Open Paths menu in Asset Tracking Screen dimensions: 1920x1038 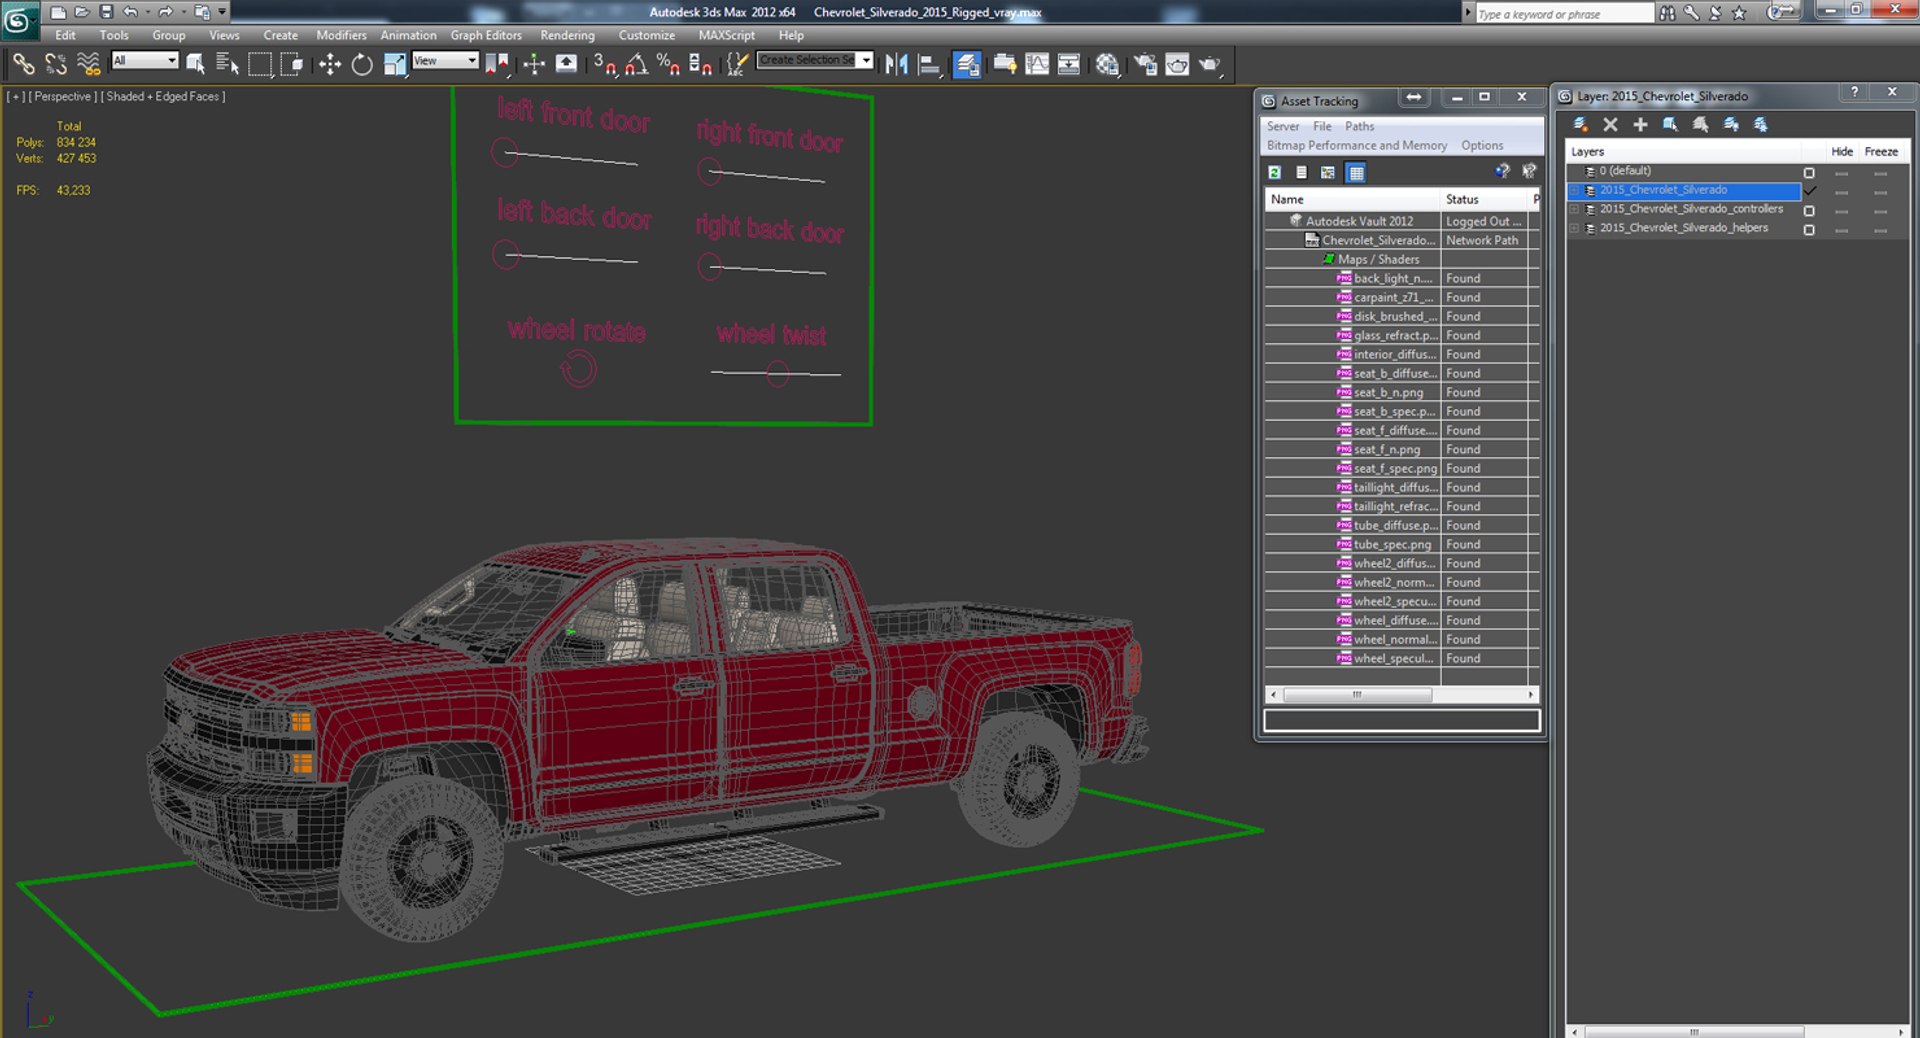point(1359,126)
